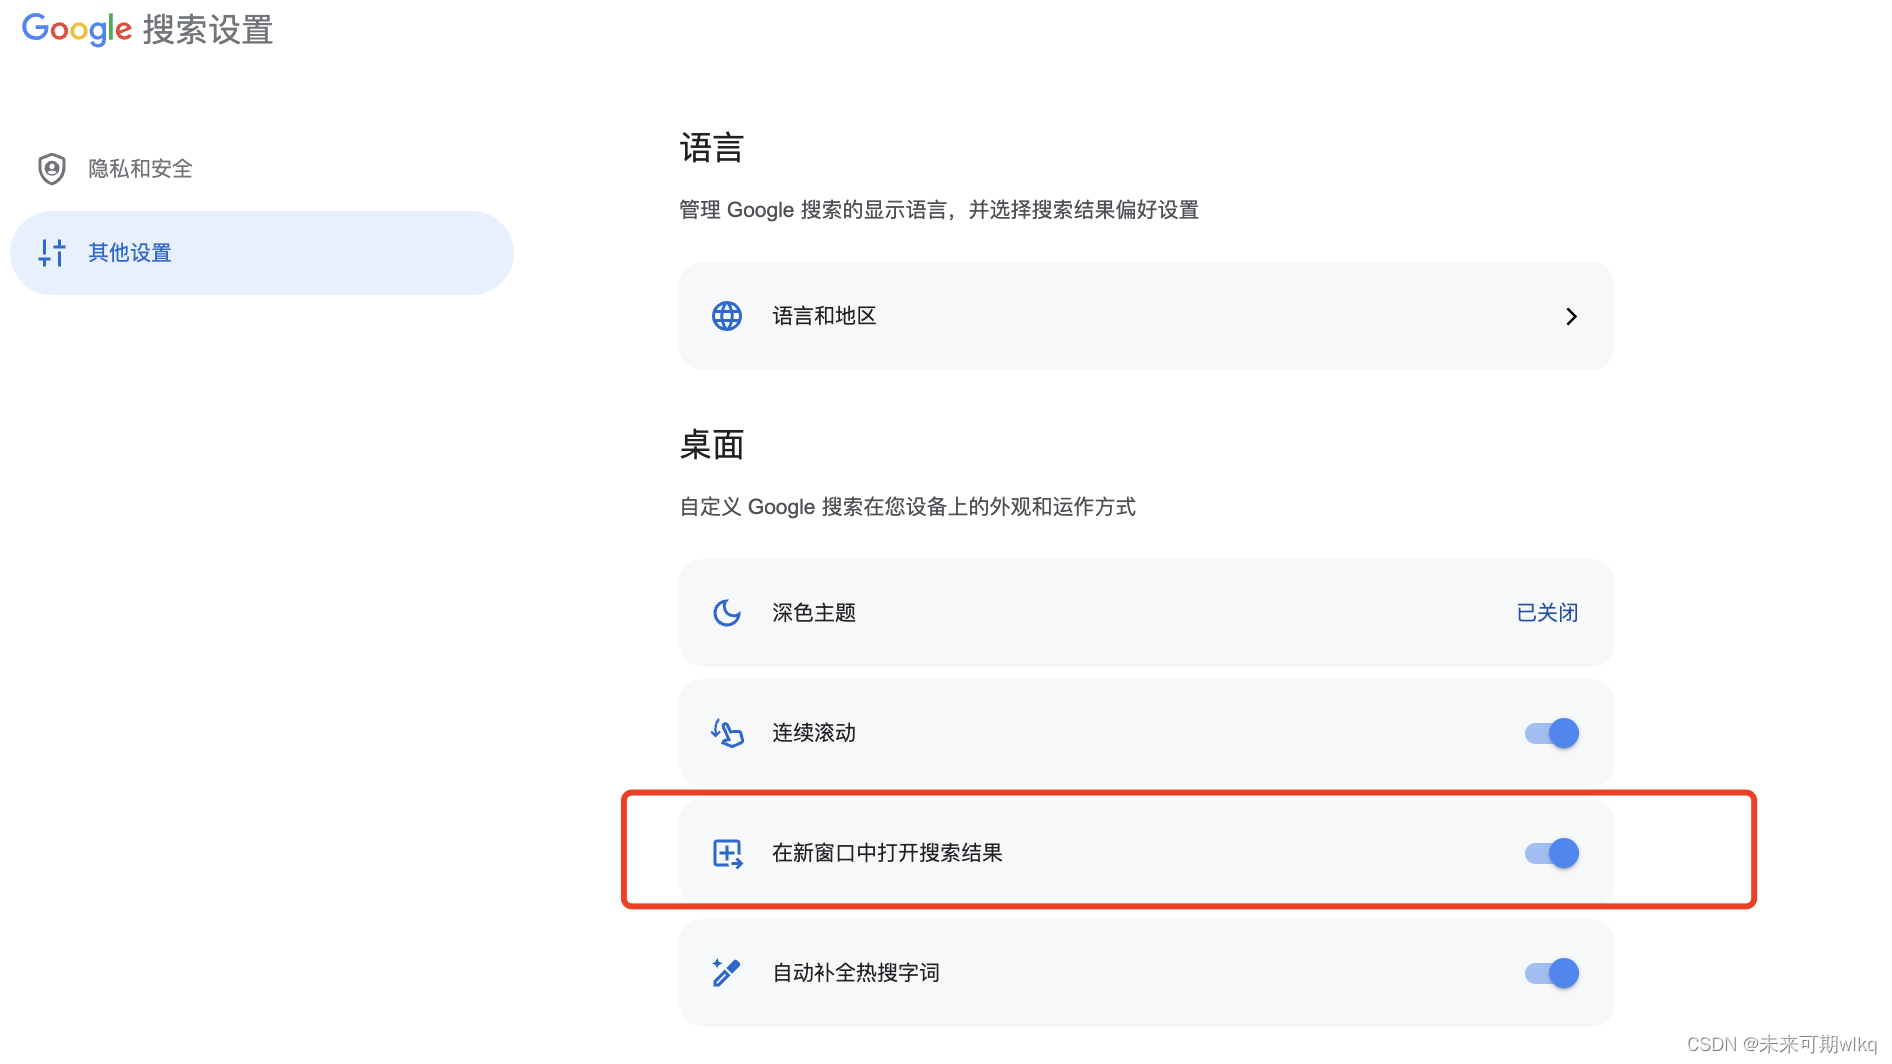The width and height of the screenshot is (1892, 1064).
Task: Click the 深色主题 label
Action: coord(814,613)
